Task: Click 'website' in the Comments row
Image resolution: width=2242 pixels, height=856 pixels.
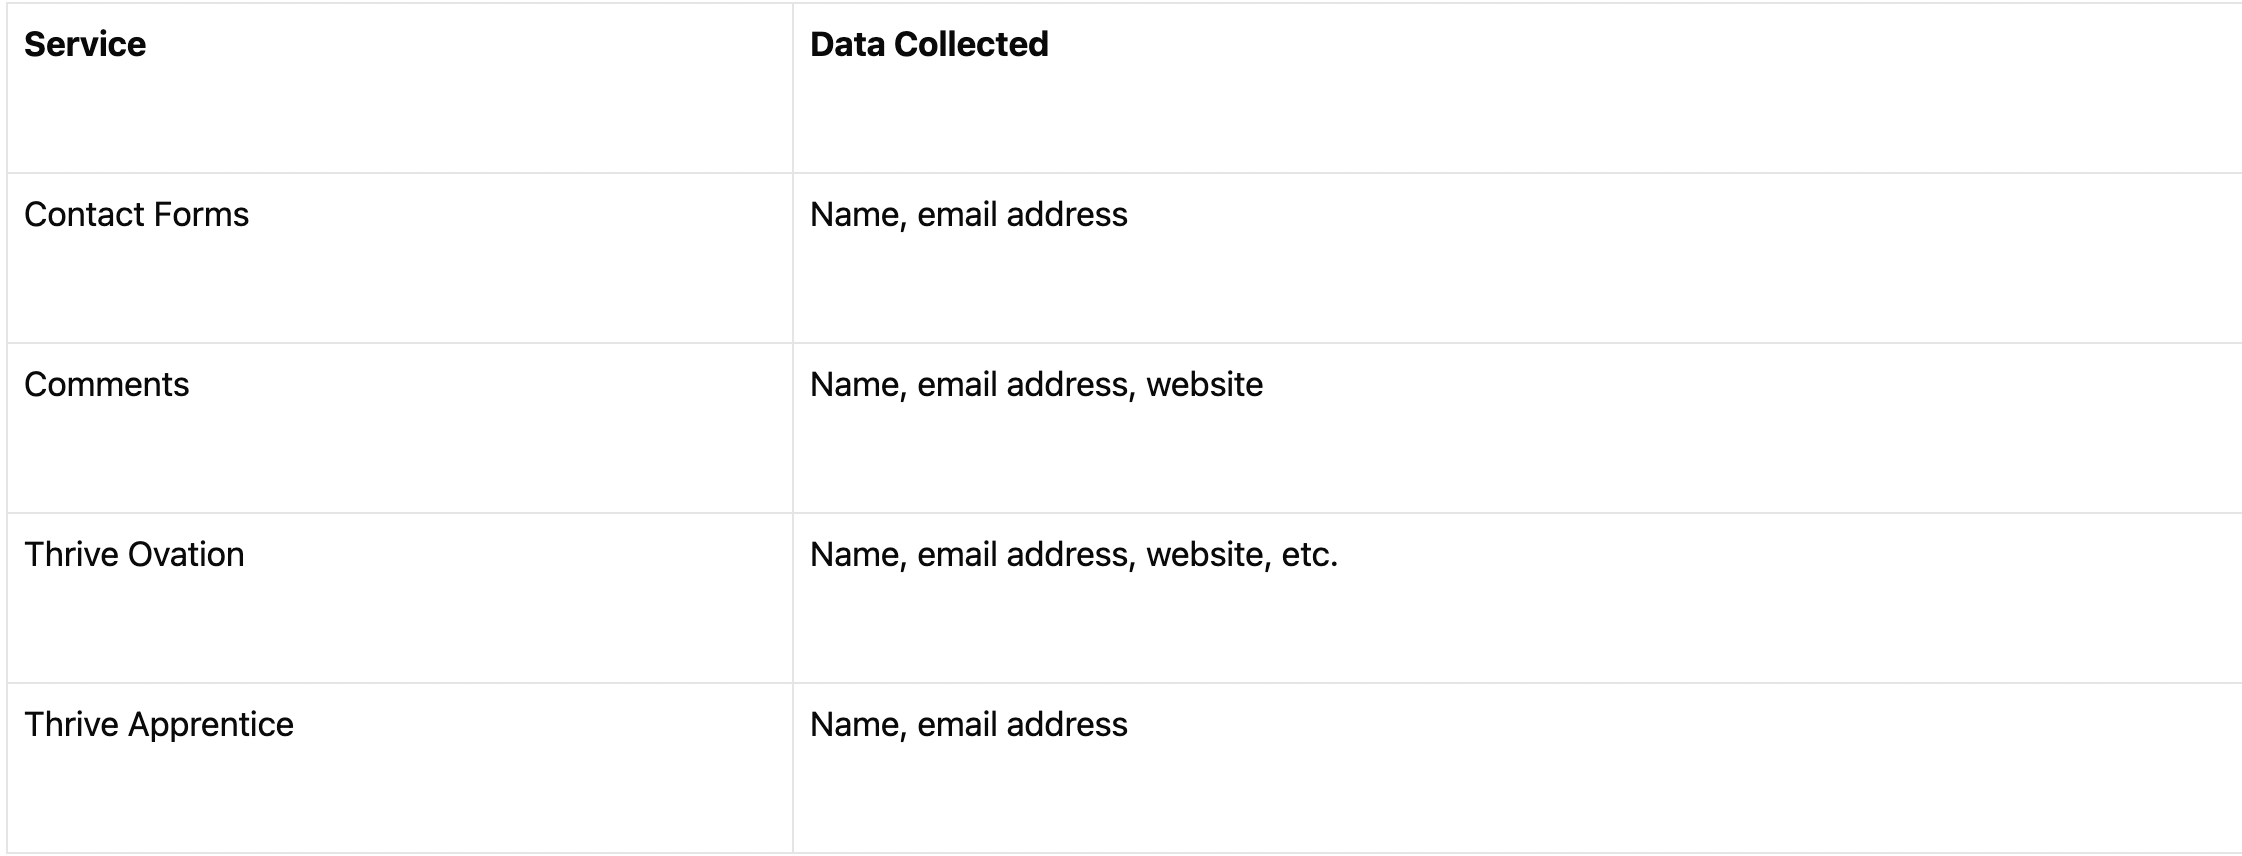Action: tap(1205, 384)
